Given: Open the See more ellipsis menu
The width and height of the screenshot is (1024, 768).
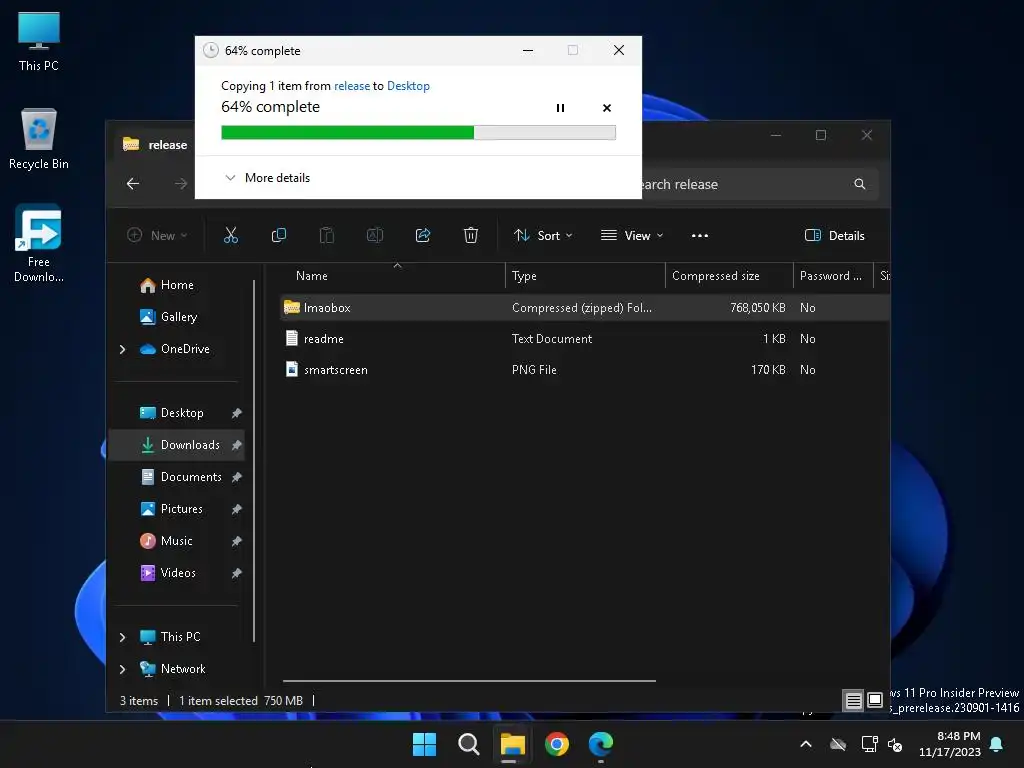Looking at the screenshot, I should click(699, 236).
